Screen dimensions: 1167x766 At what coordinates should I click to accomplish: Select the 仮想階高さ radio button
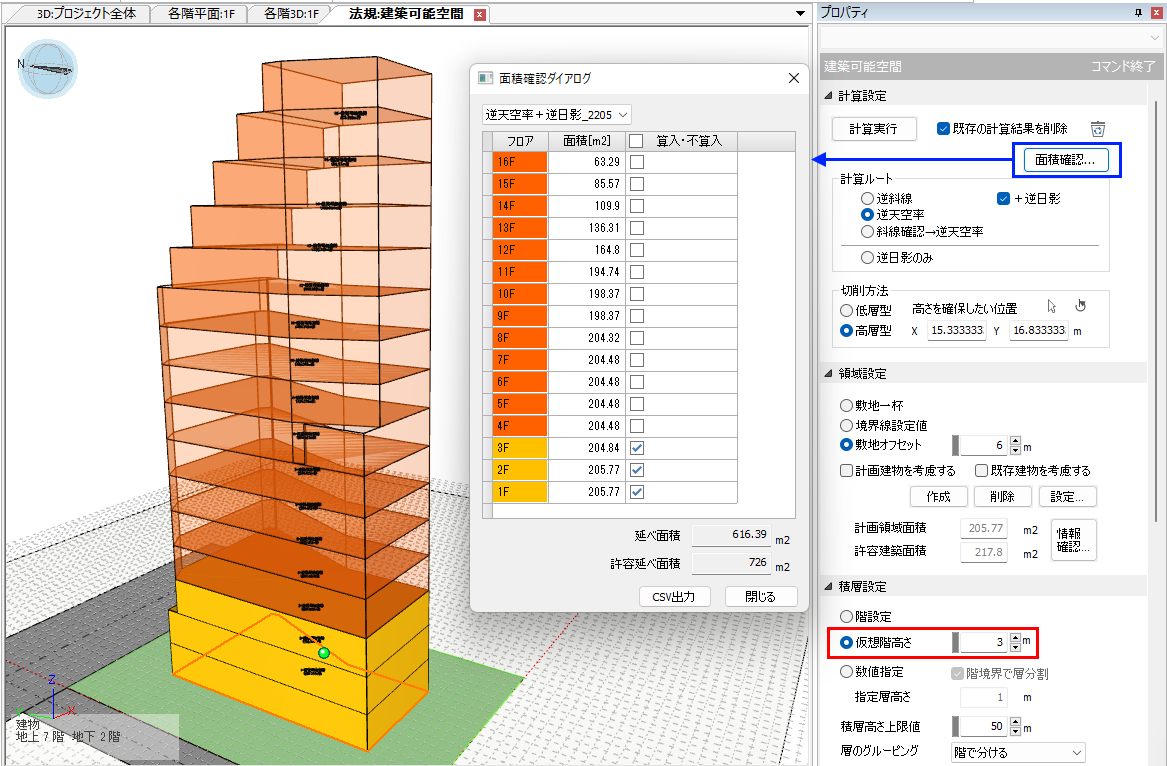pos(846,642)
